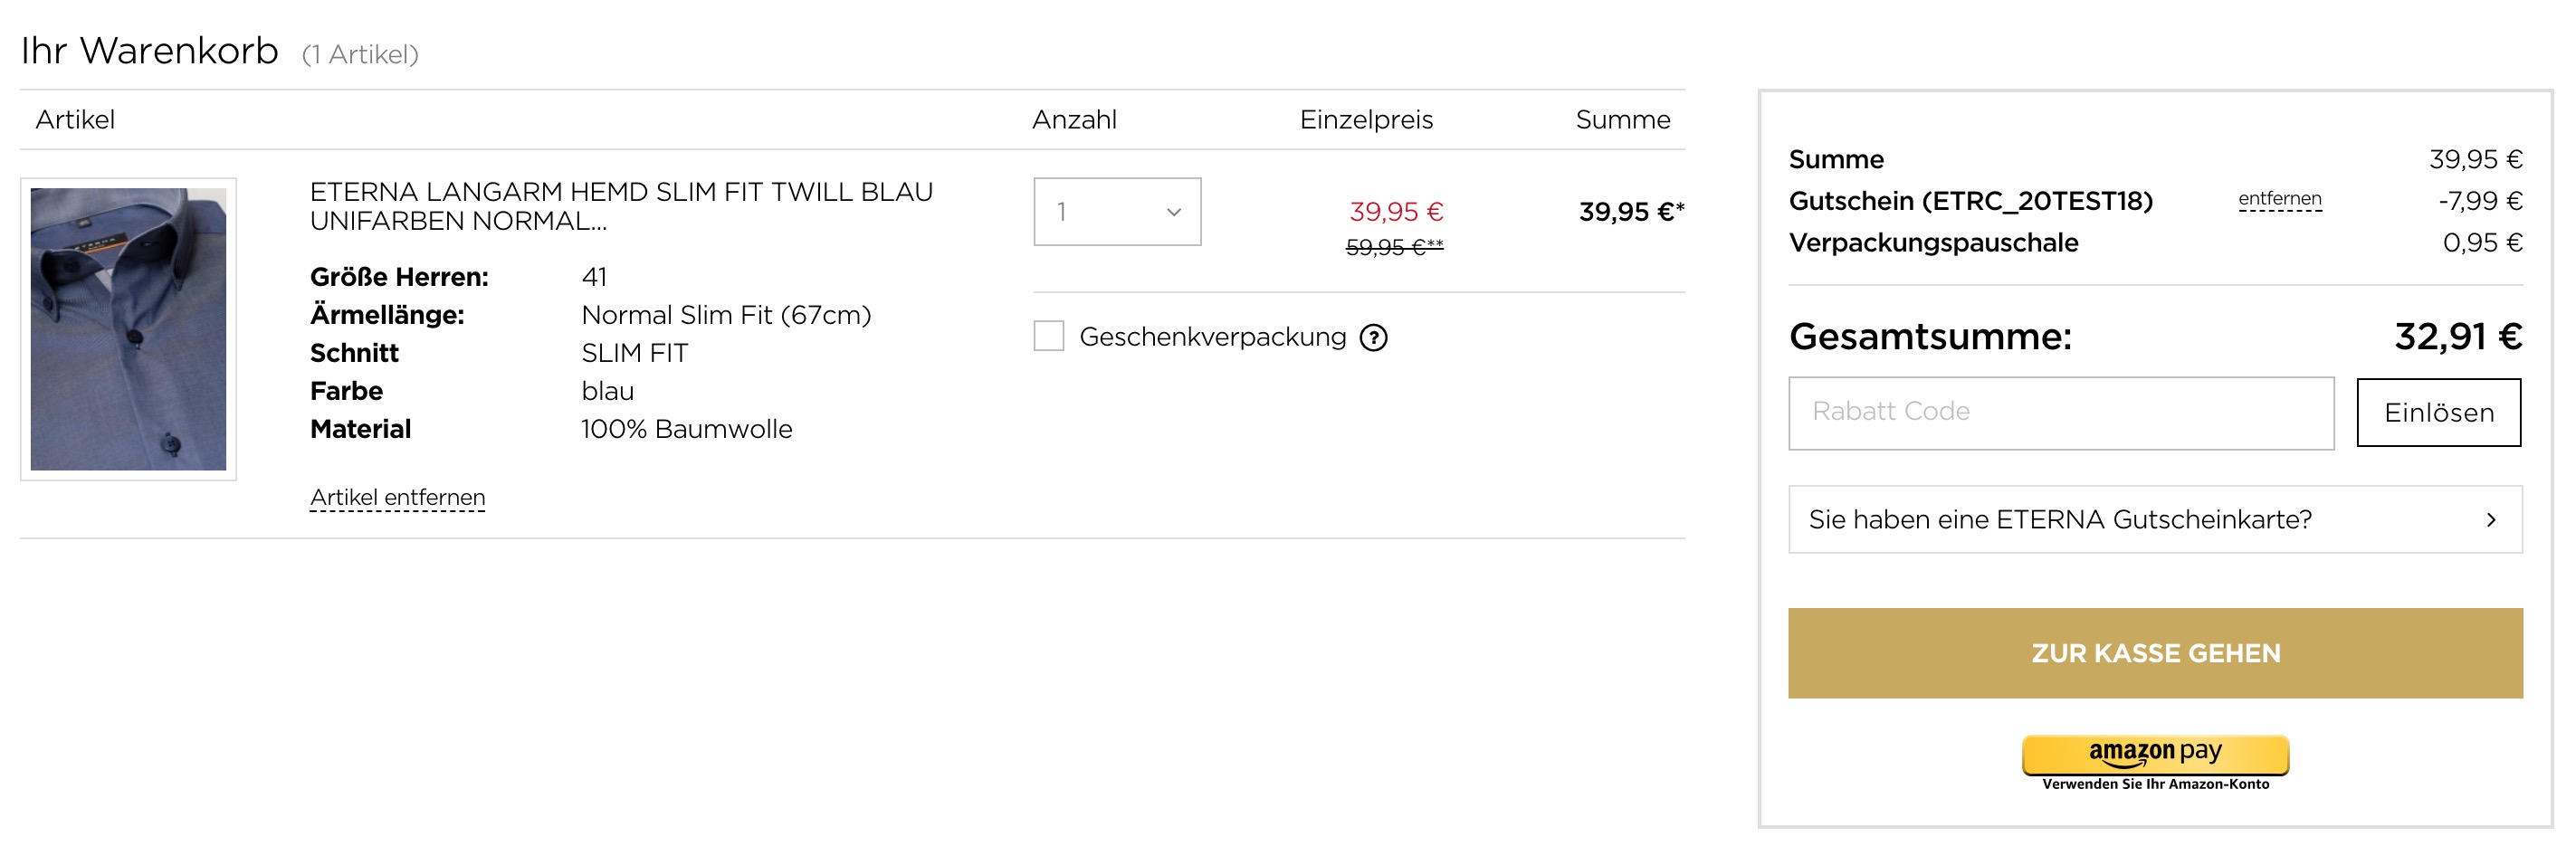
Task: Click the Geschenkverpackung help question mark icon
Action: [1374, 338]
